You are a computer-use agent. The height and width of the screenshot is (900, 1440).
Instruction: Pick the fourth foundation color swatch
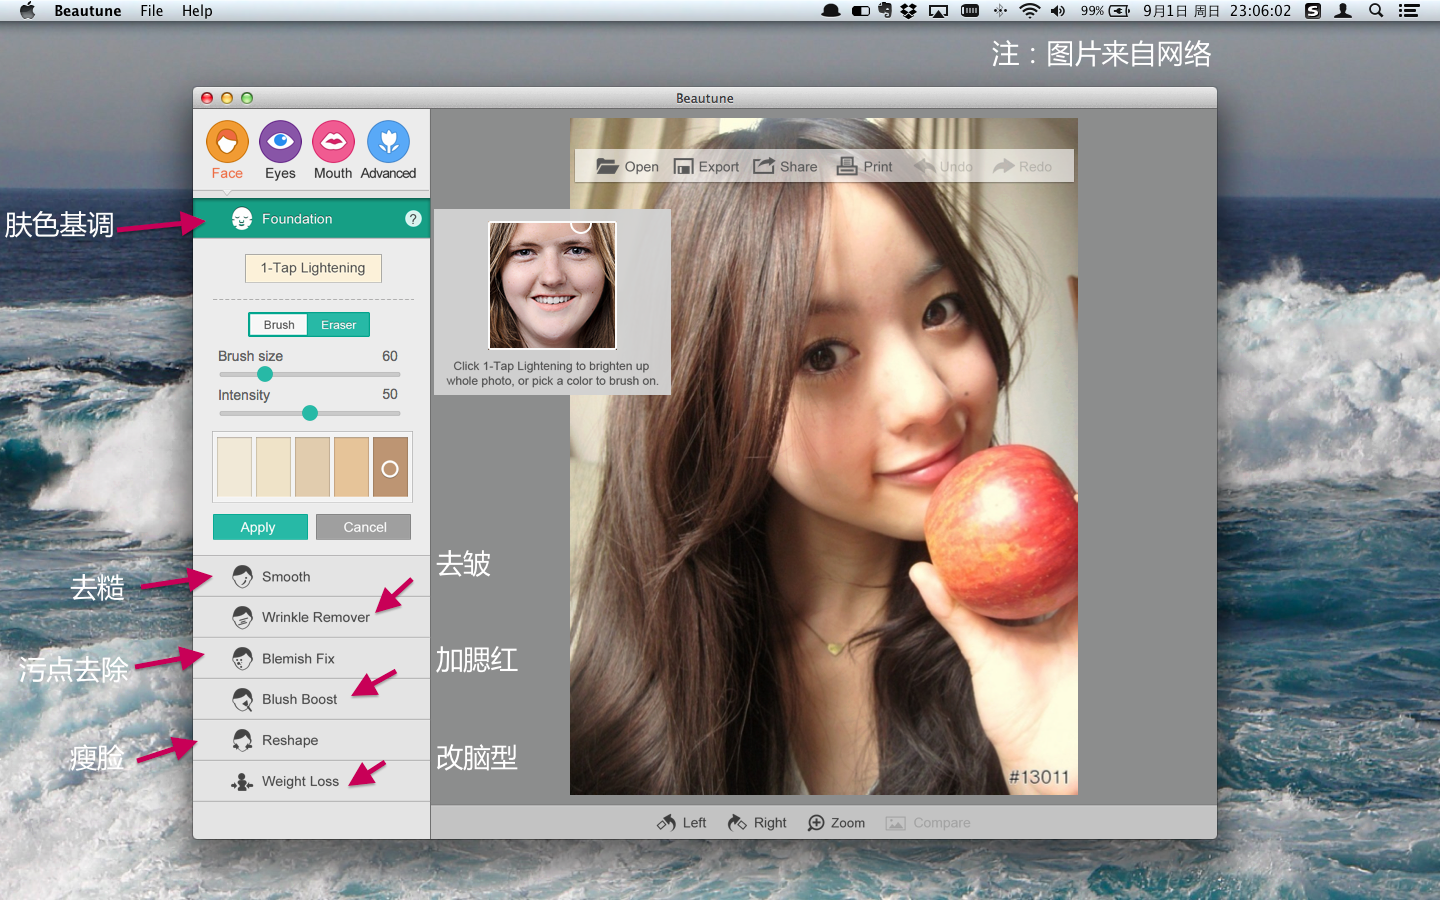pyautogui.click(x=351, y=467)
